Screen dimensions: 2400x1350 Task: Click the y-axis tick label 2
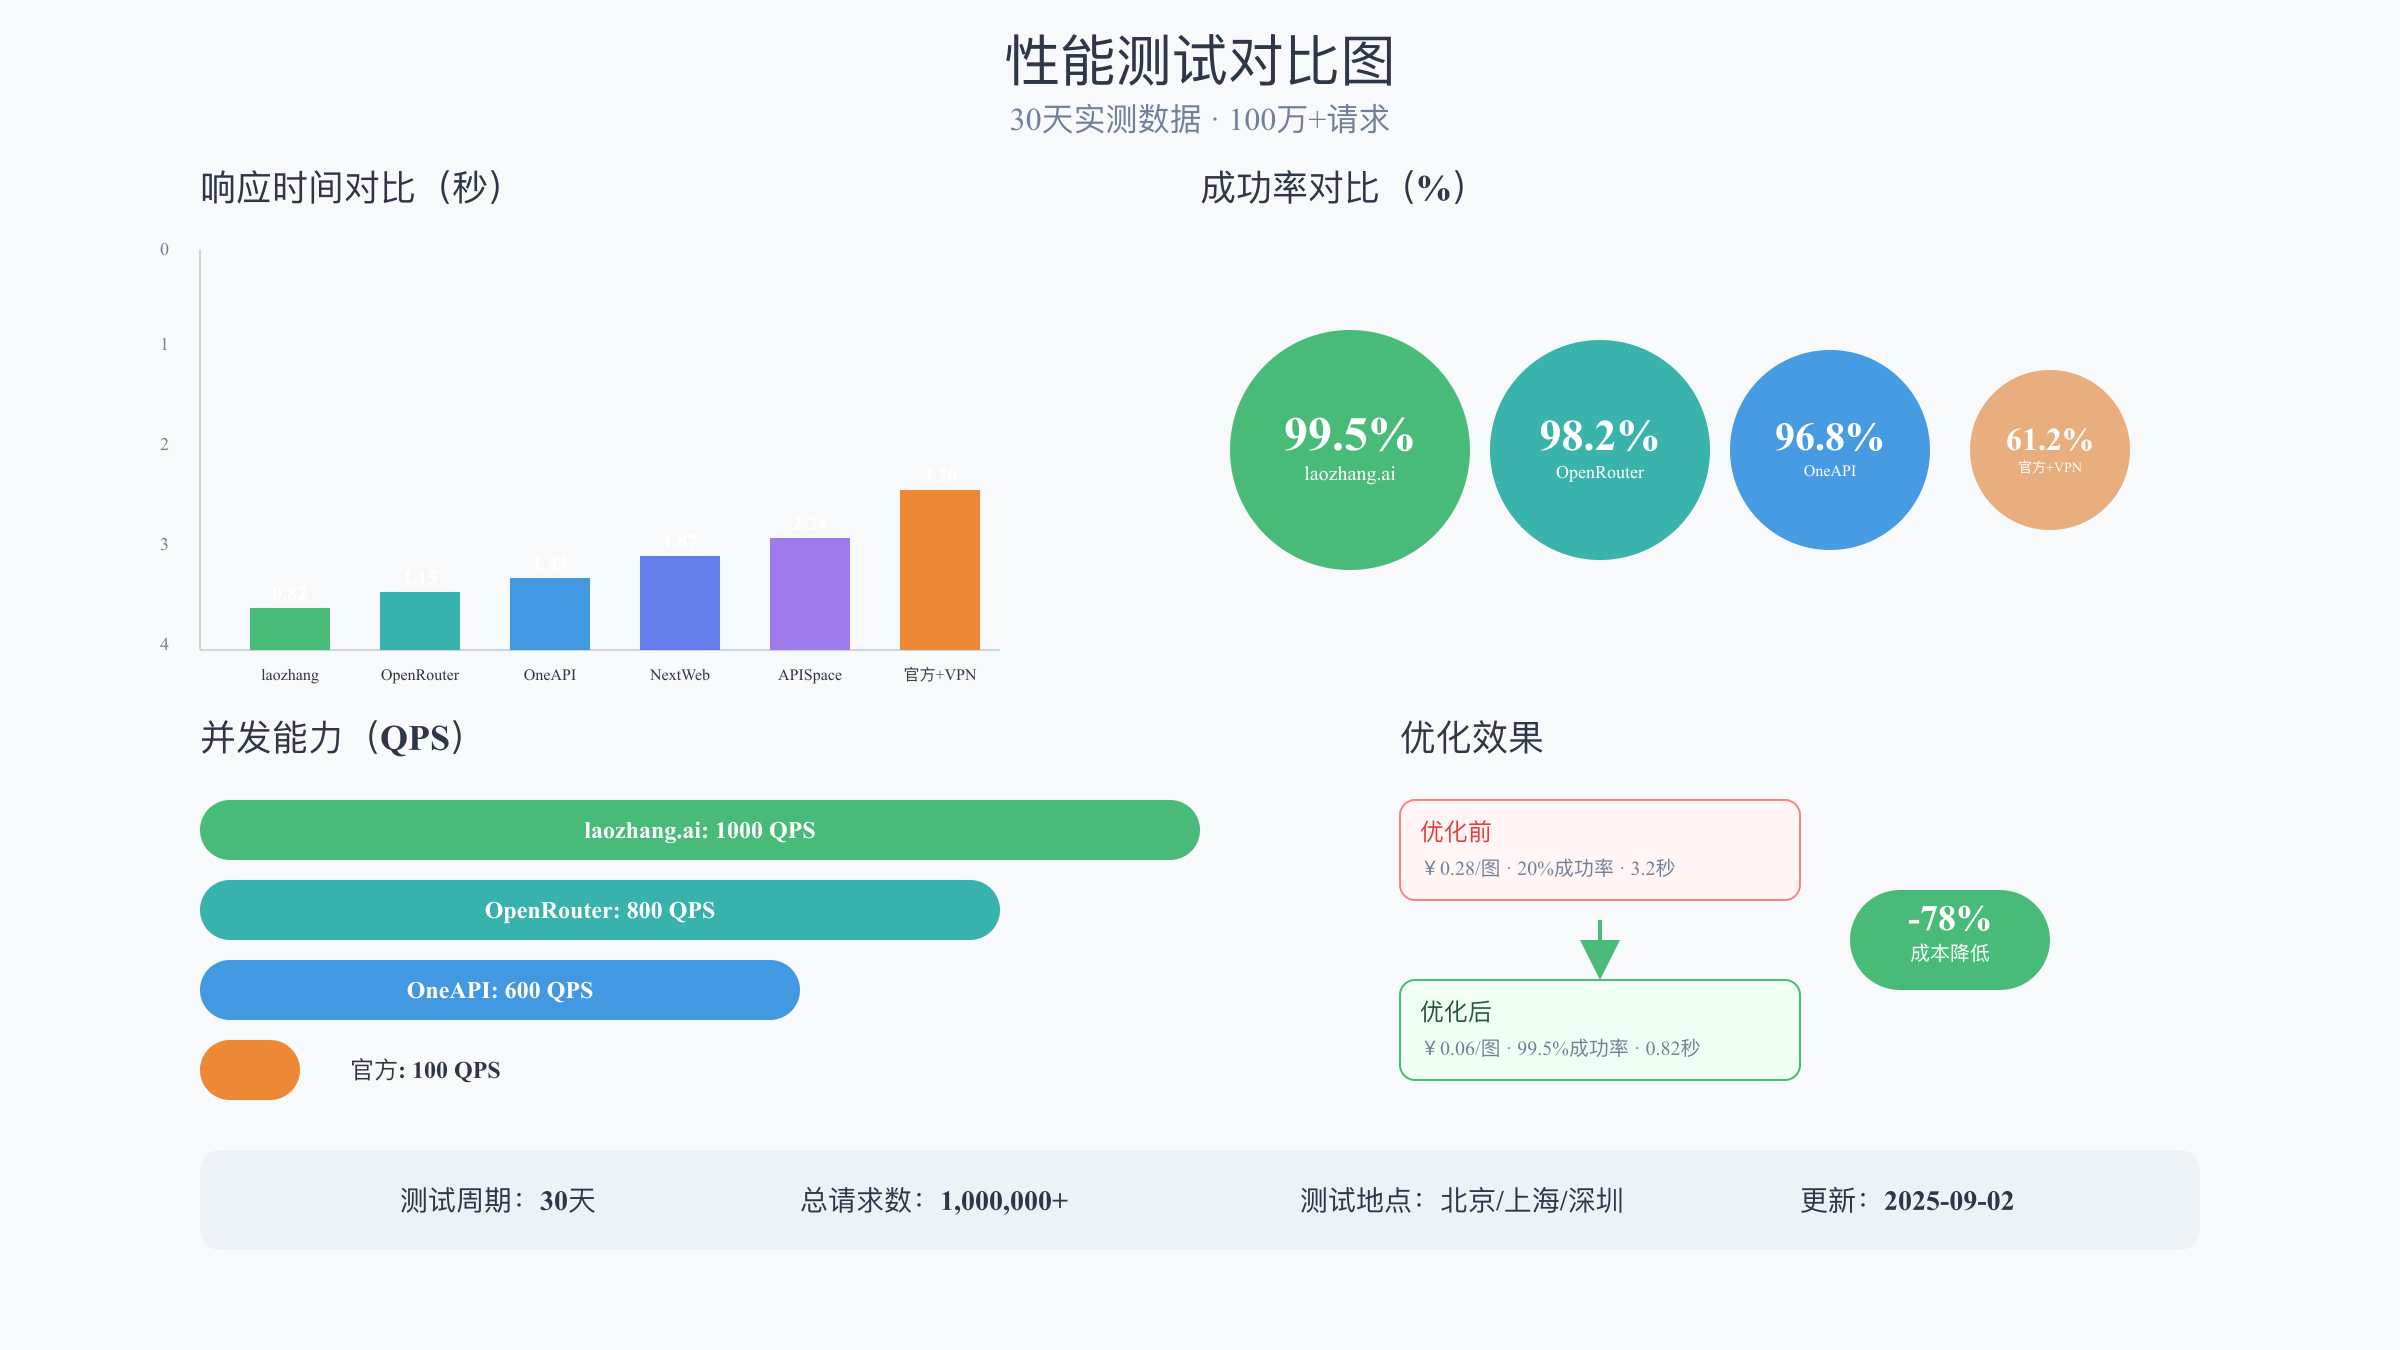click(165, 444)
